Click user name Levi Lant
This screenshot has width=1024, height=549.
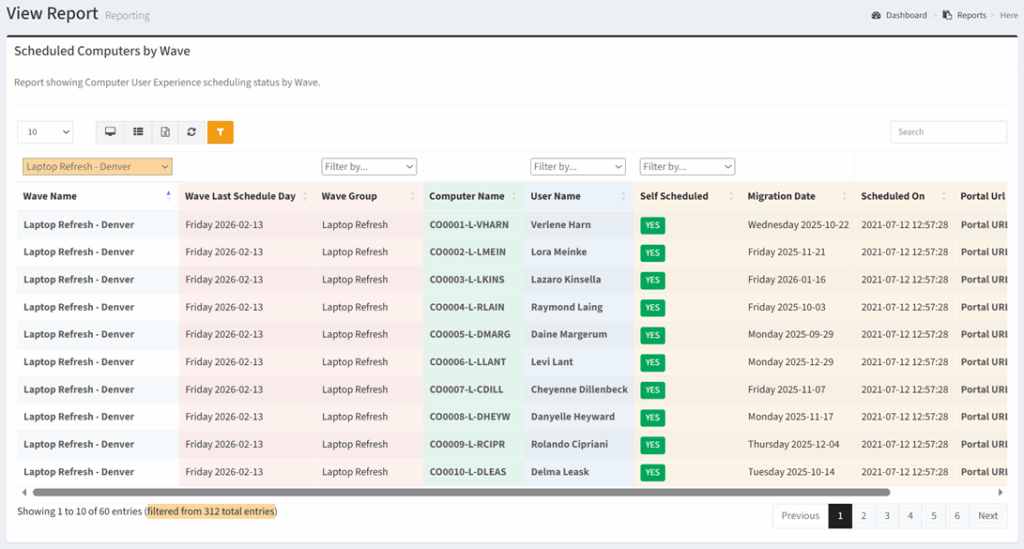point(552,362)
